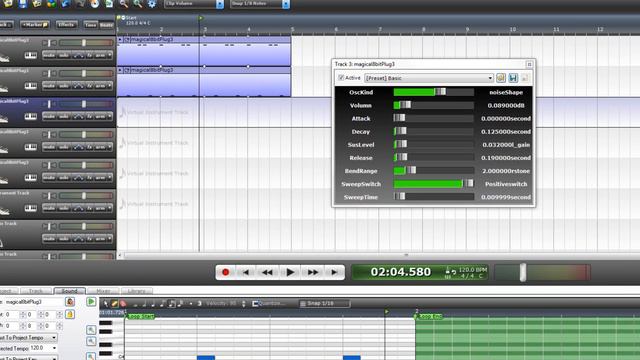Image resolution: width=640 pixels, height=360 pixels.
Task: Open the Snap 1/8 Notes dropdown
Action: [260, 4]
